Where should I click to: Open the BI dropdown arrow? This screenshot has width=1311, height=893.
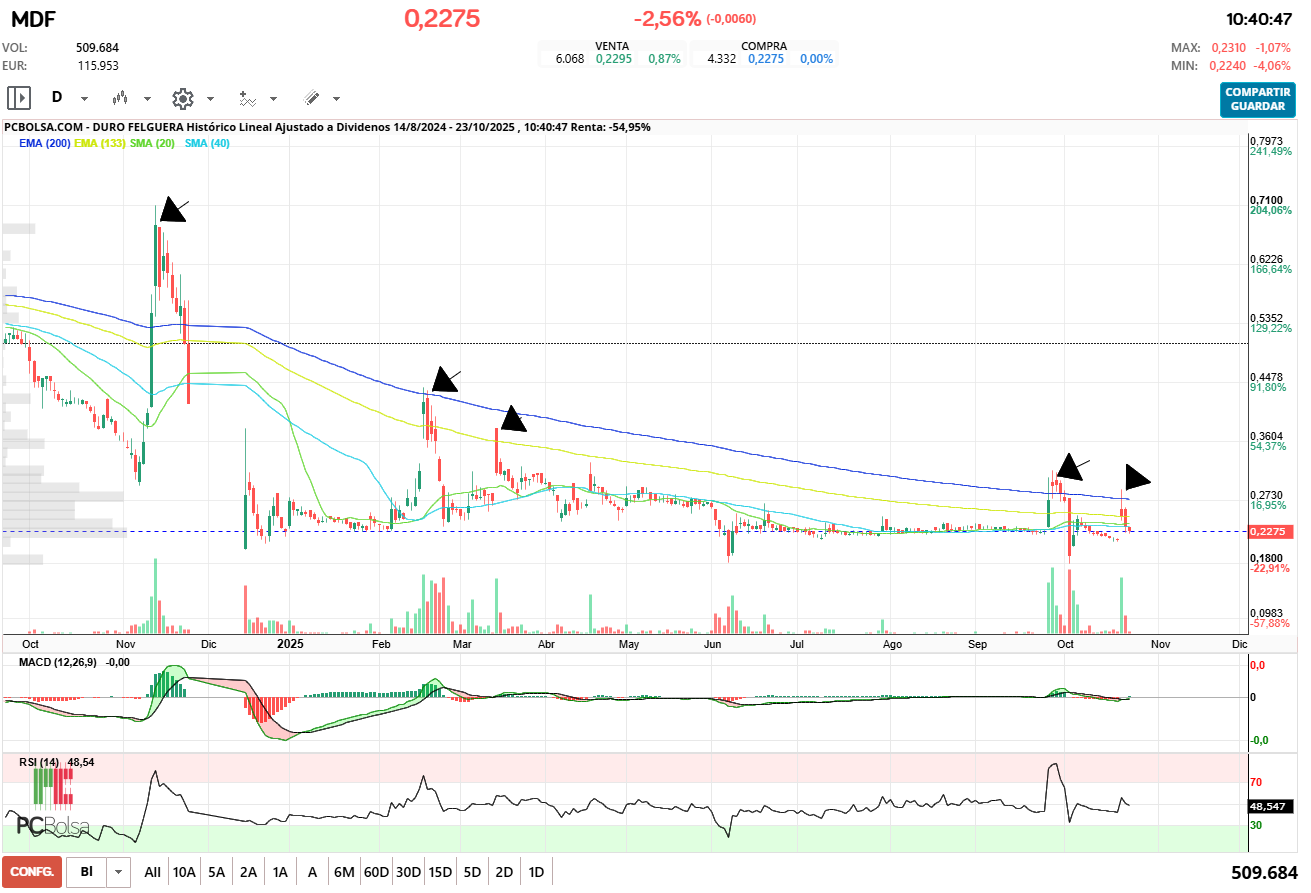(x=119, y=872)
